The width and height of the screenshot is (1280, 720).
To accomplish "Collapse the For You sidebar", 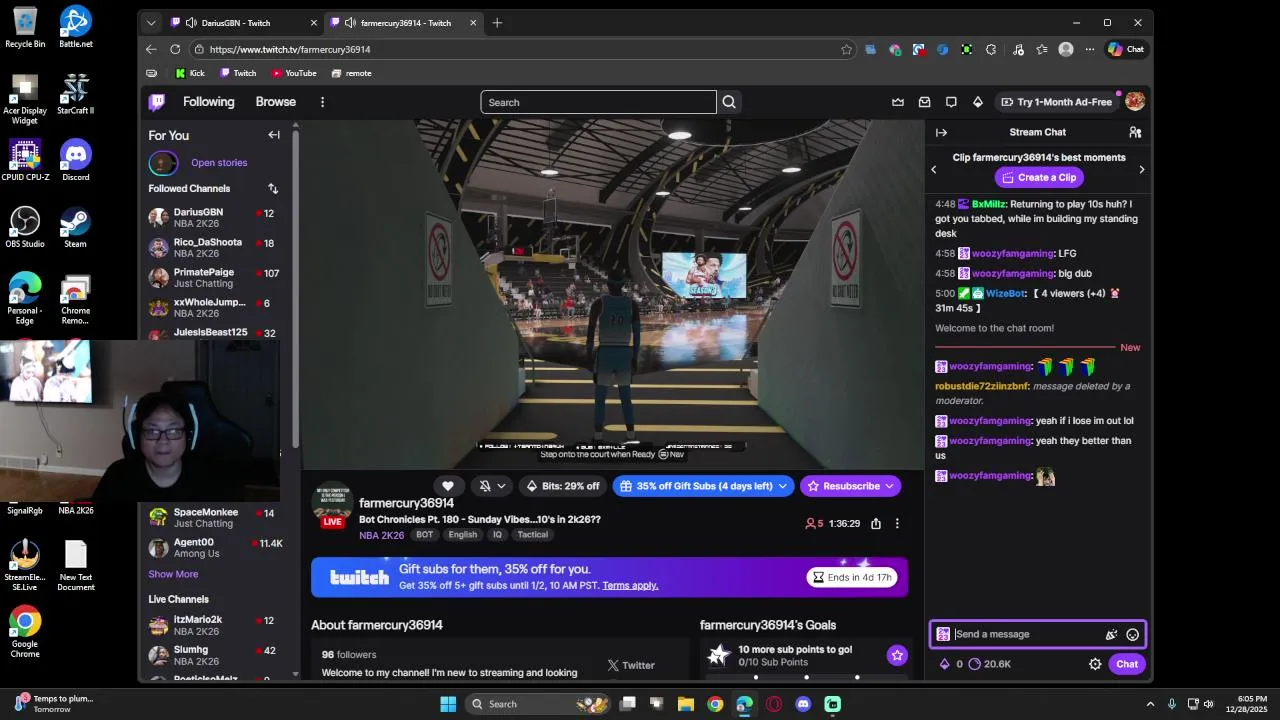I will (x=274, y=135).
